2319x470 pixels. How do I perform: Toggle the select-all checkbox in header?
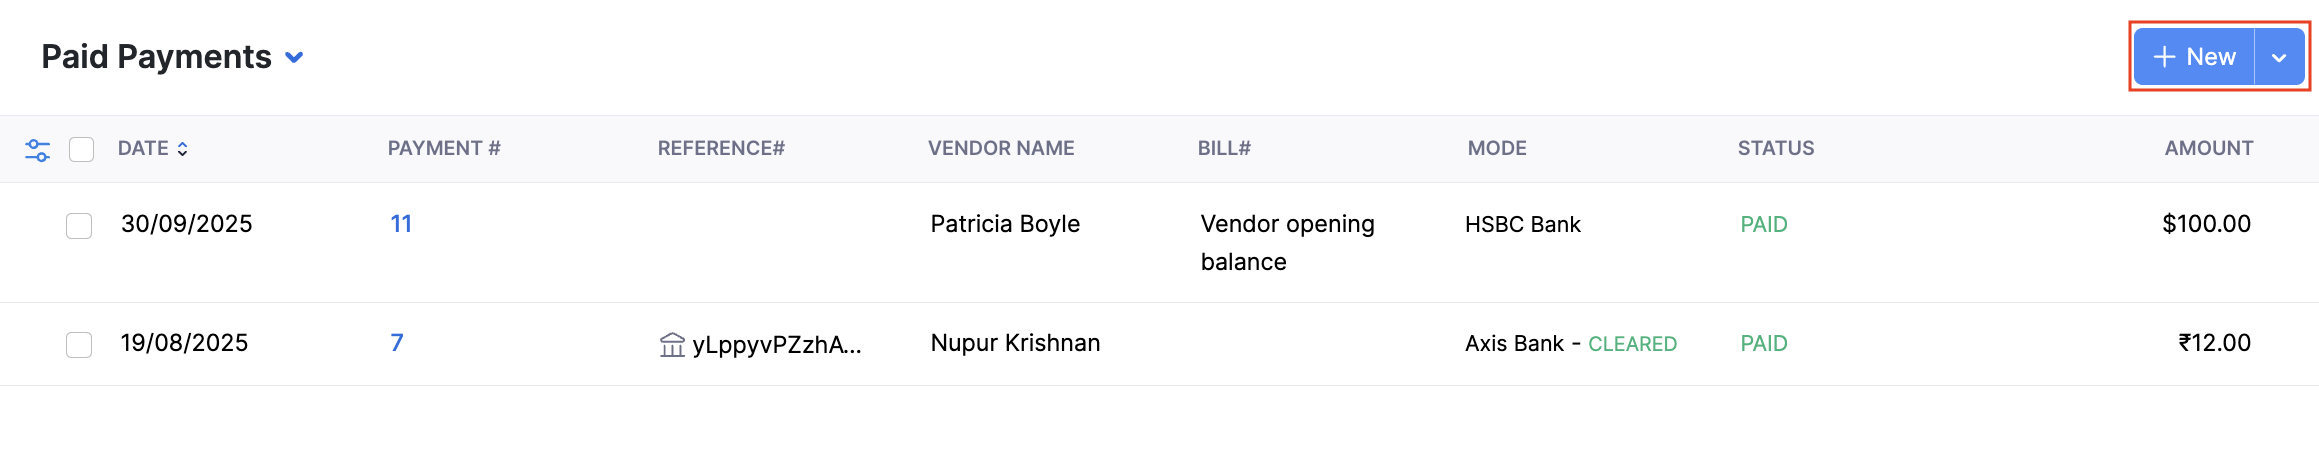82,150
